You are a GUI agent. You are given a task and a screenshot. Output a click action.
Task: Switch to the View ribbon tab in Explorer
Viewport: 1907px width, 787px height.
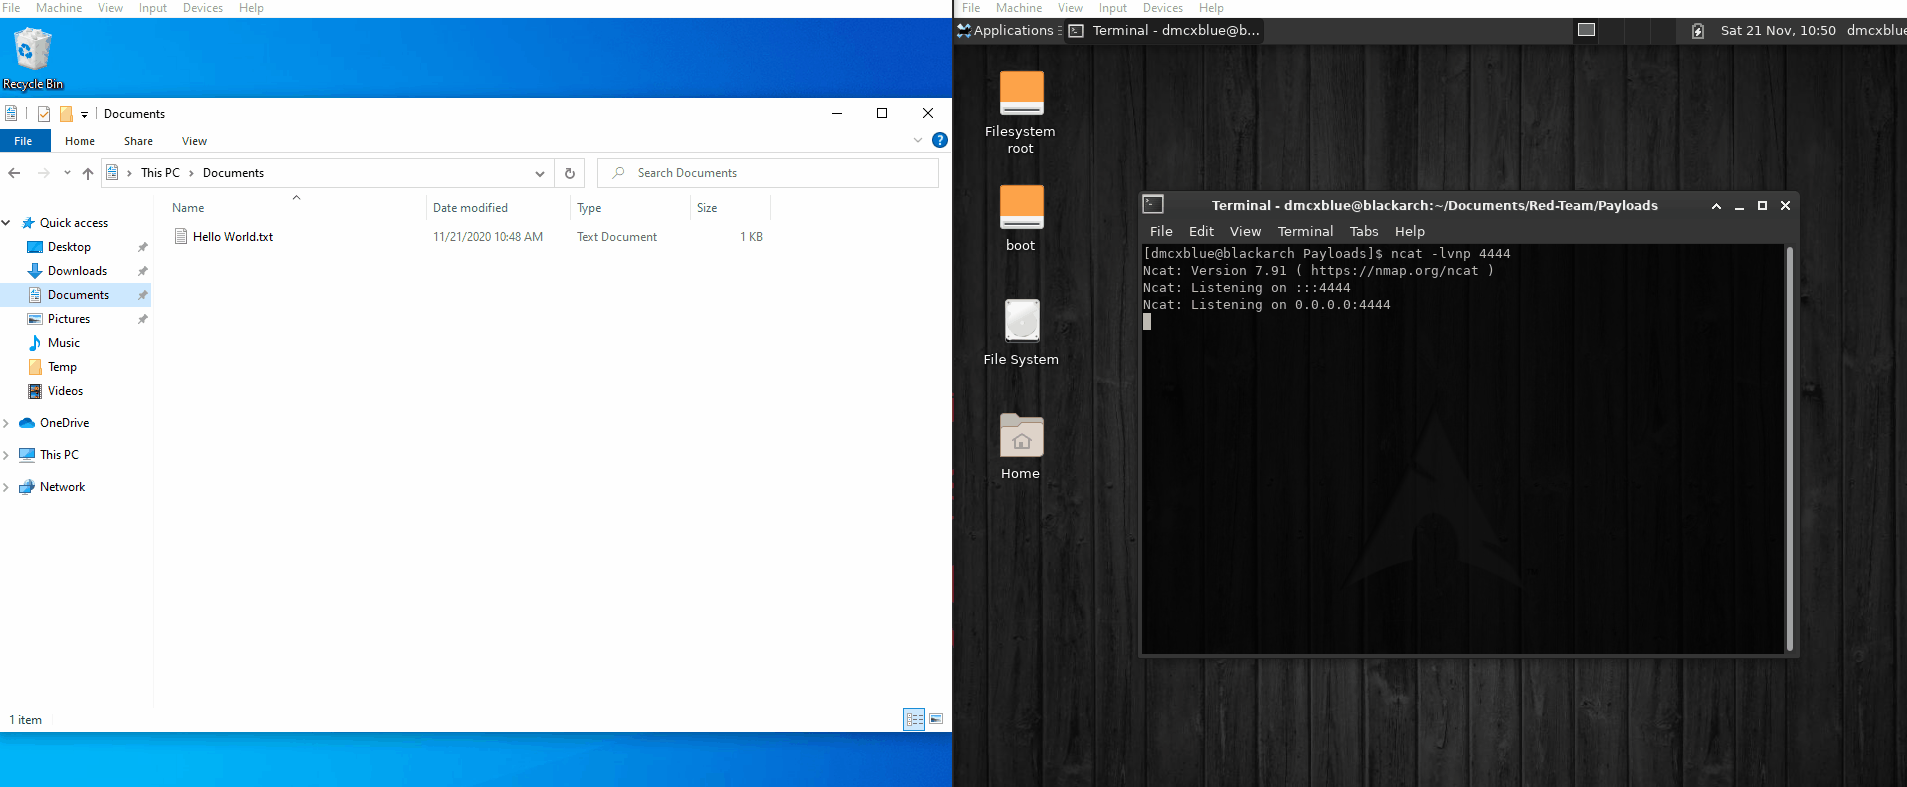(x=194, y=141)
